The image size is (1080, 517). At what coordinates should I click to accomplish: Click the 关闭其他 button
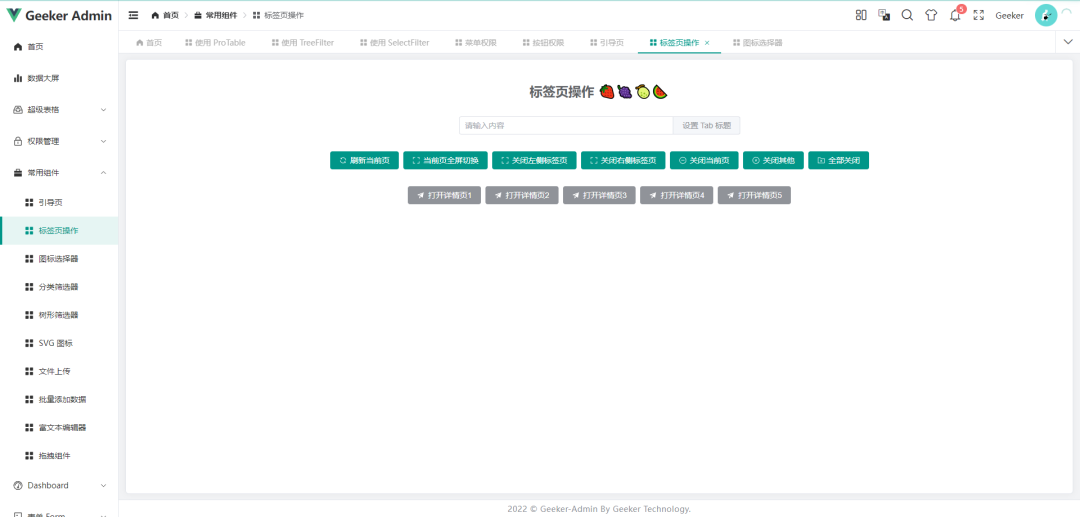pyautogui.click(x=773, y=160)
